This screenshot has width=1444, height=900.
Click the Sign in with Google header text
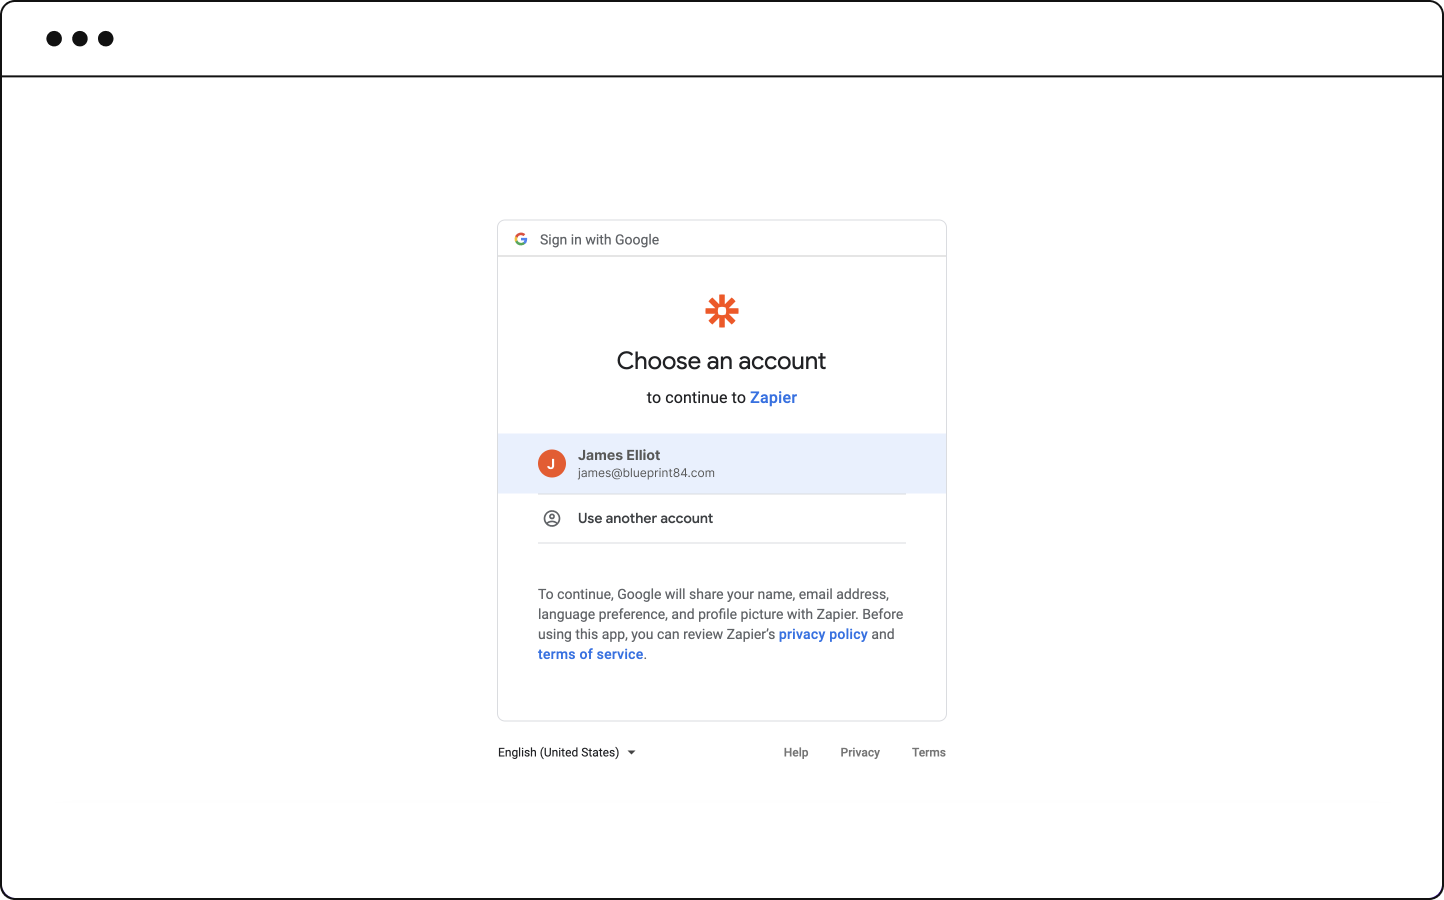point(599,239)
